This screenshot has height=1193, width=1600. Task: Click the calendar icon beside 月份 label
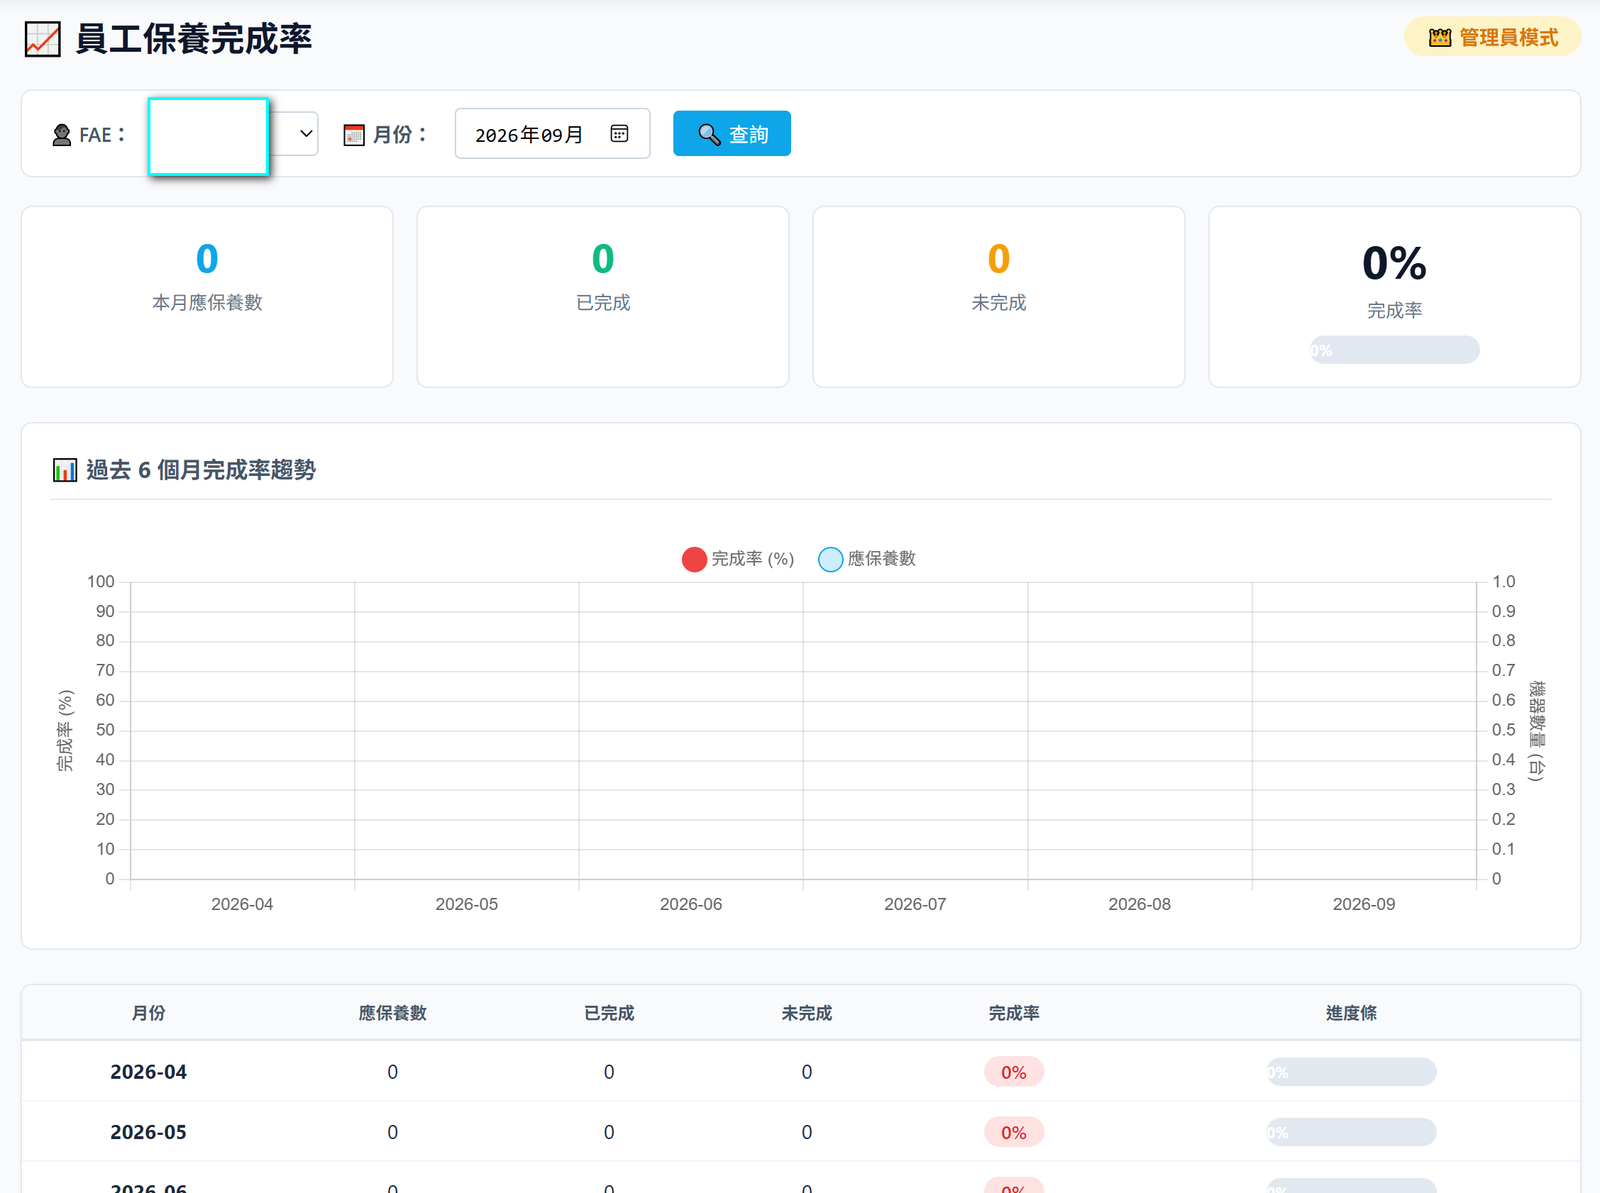(x=354, y=135)
